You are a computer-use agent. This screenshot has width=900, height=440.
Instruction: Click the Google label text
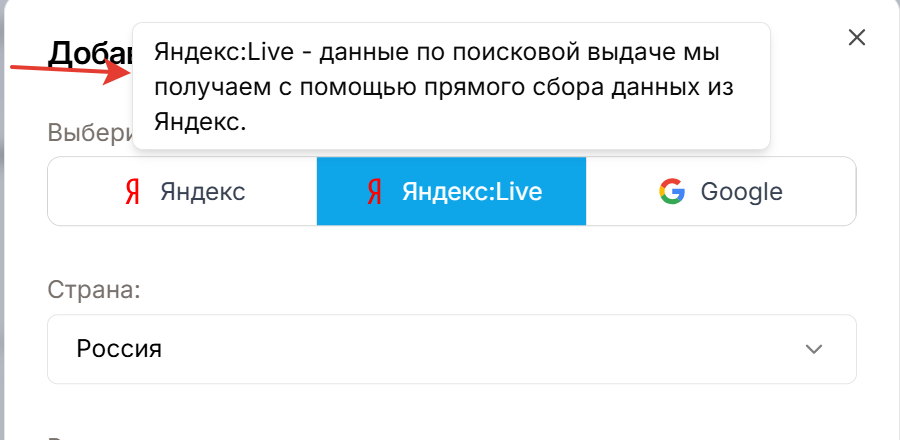[x=742, y=192]
